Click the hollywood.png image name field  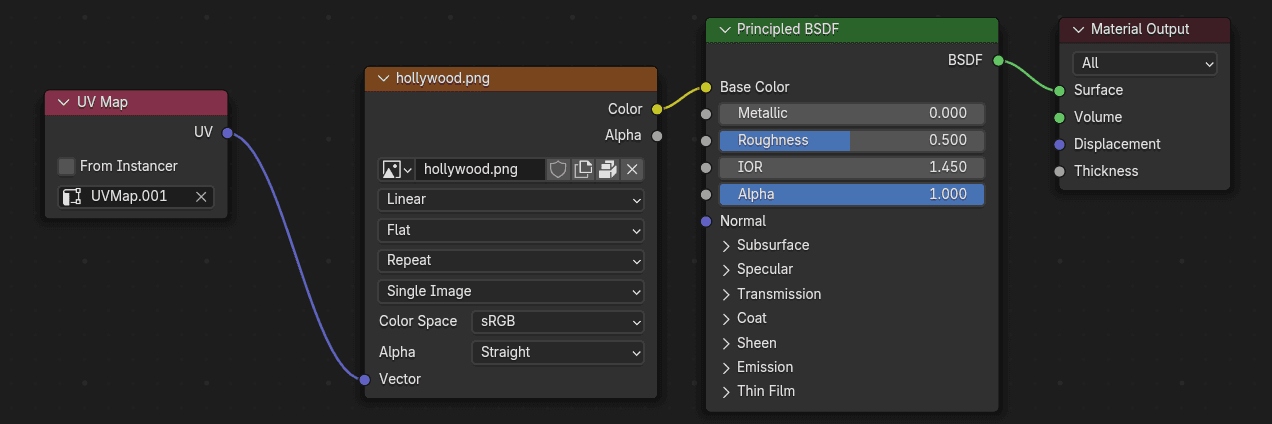pos(480,169)
